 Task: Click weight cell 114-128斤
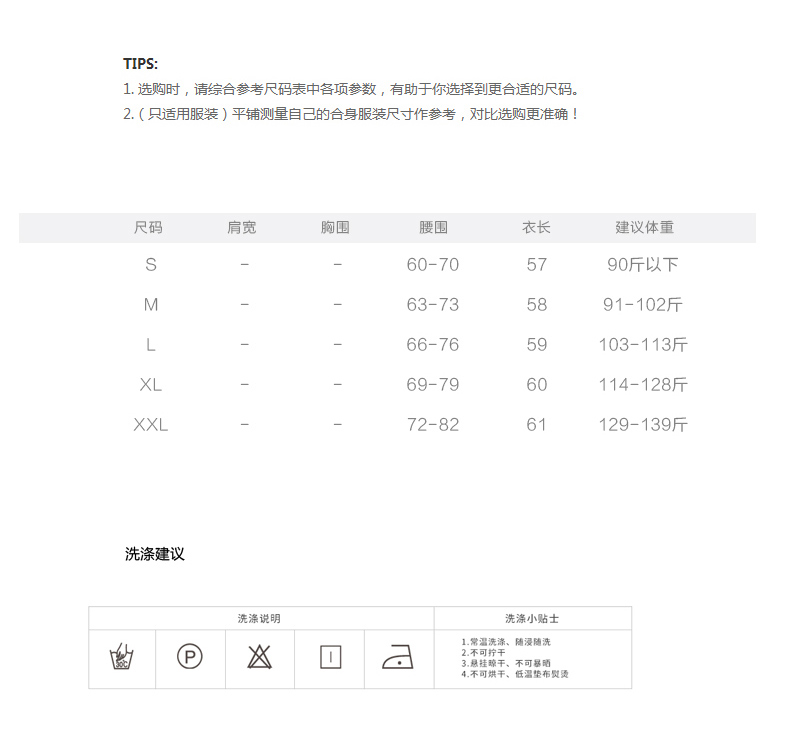point(643,385)
